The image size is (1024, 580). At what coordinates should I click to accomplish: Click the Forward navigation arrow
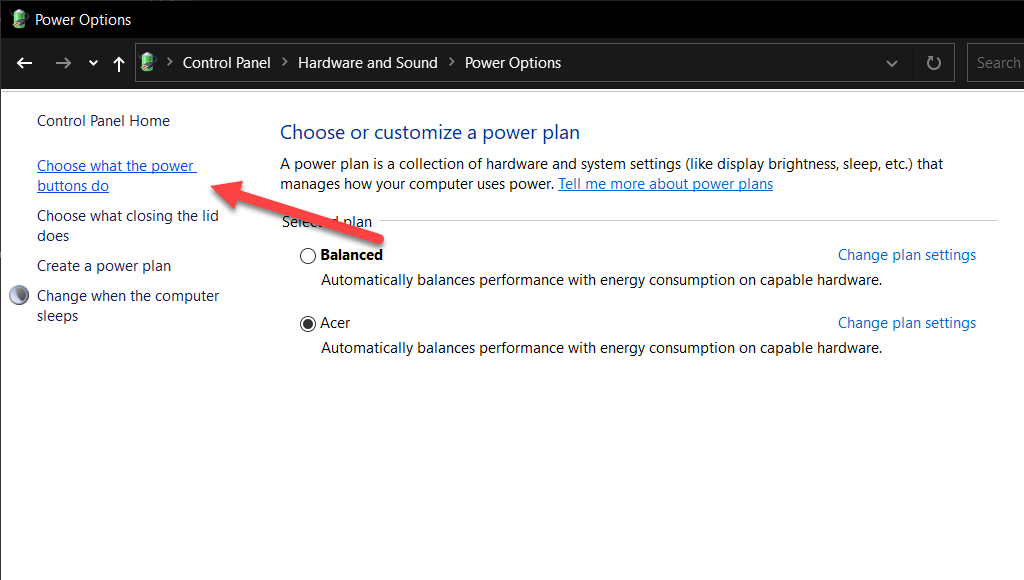[x=63, y=63]
